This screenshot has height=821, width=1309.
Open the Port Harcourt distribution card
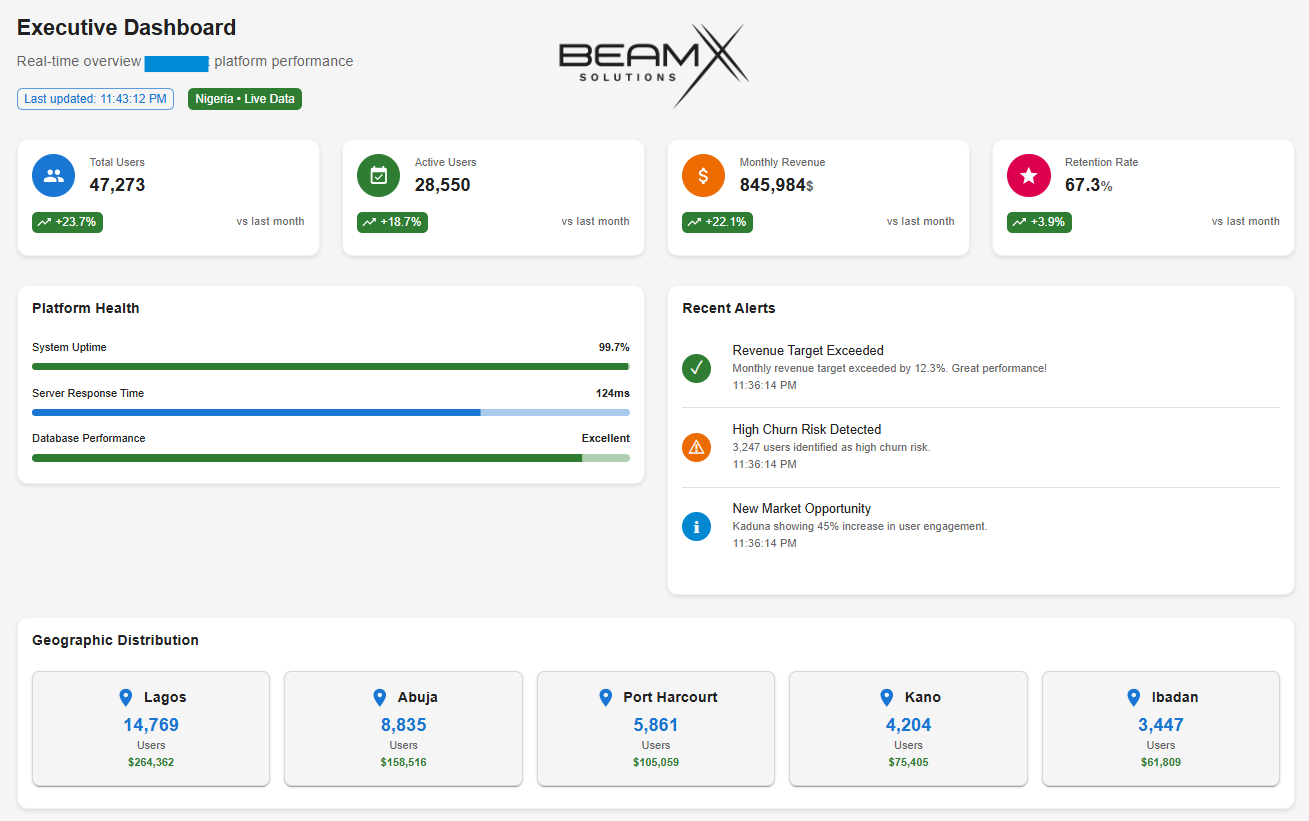[x=656, y=729]
